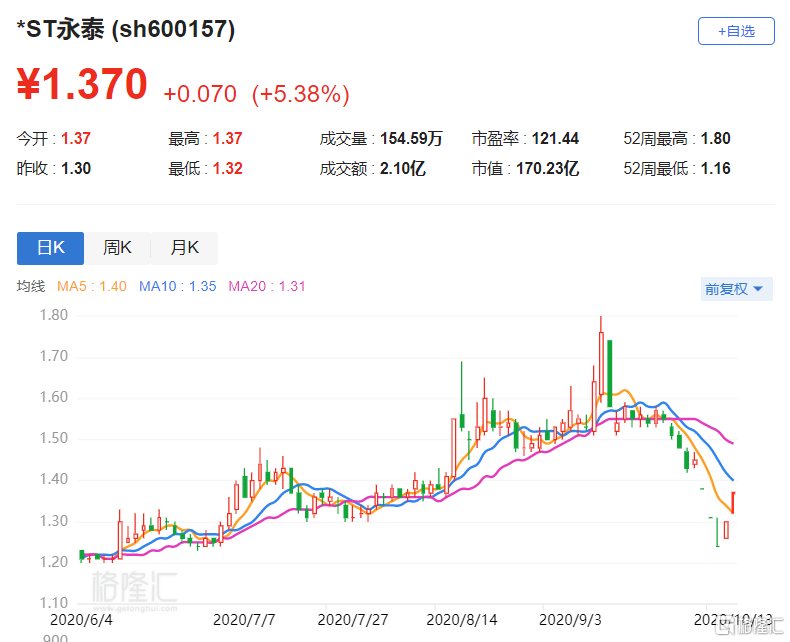This screenshot has height=642, width=790.
Task: Click the 52周最高 value 1.80
Action: point(715,138)
